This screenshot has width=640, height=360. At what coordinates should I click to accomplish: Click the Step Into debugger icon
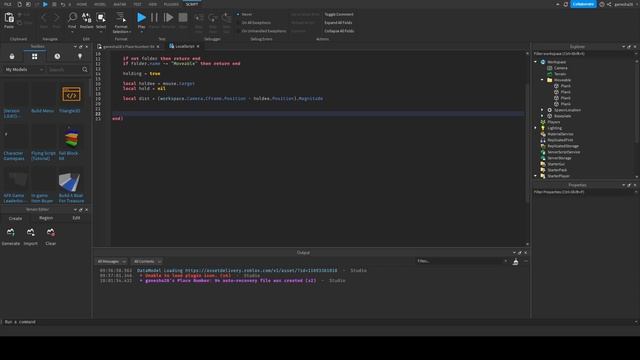pyautogui.click(x=199, y=18)
